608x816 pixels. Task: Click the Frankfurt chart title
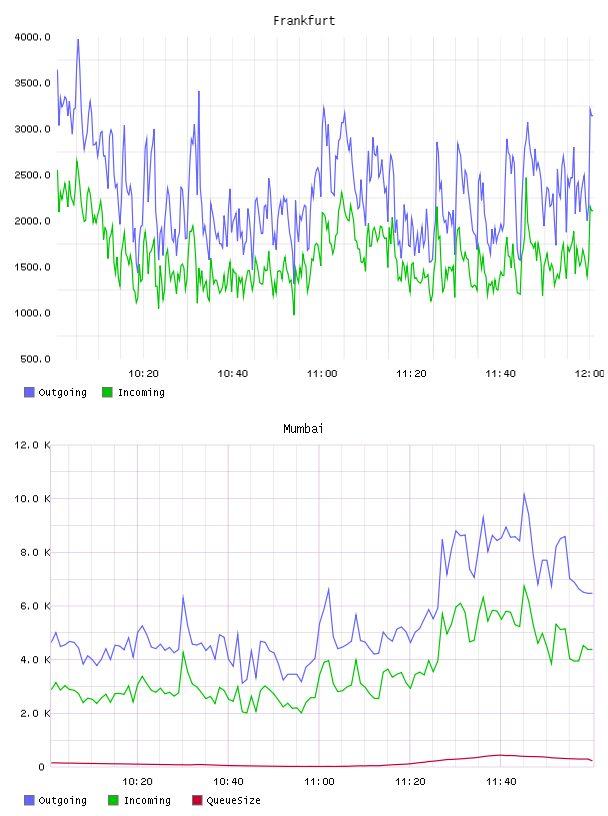click(x=304, y=21)
